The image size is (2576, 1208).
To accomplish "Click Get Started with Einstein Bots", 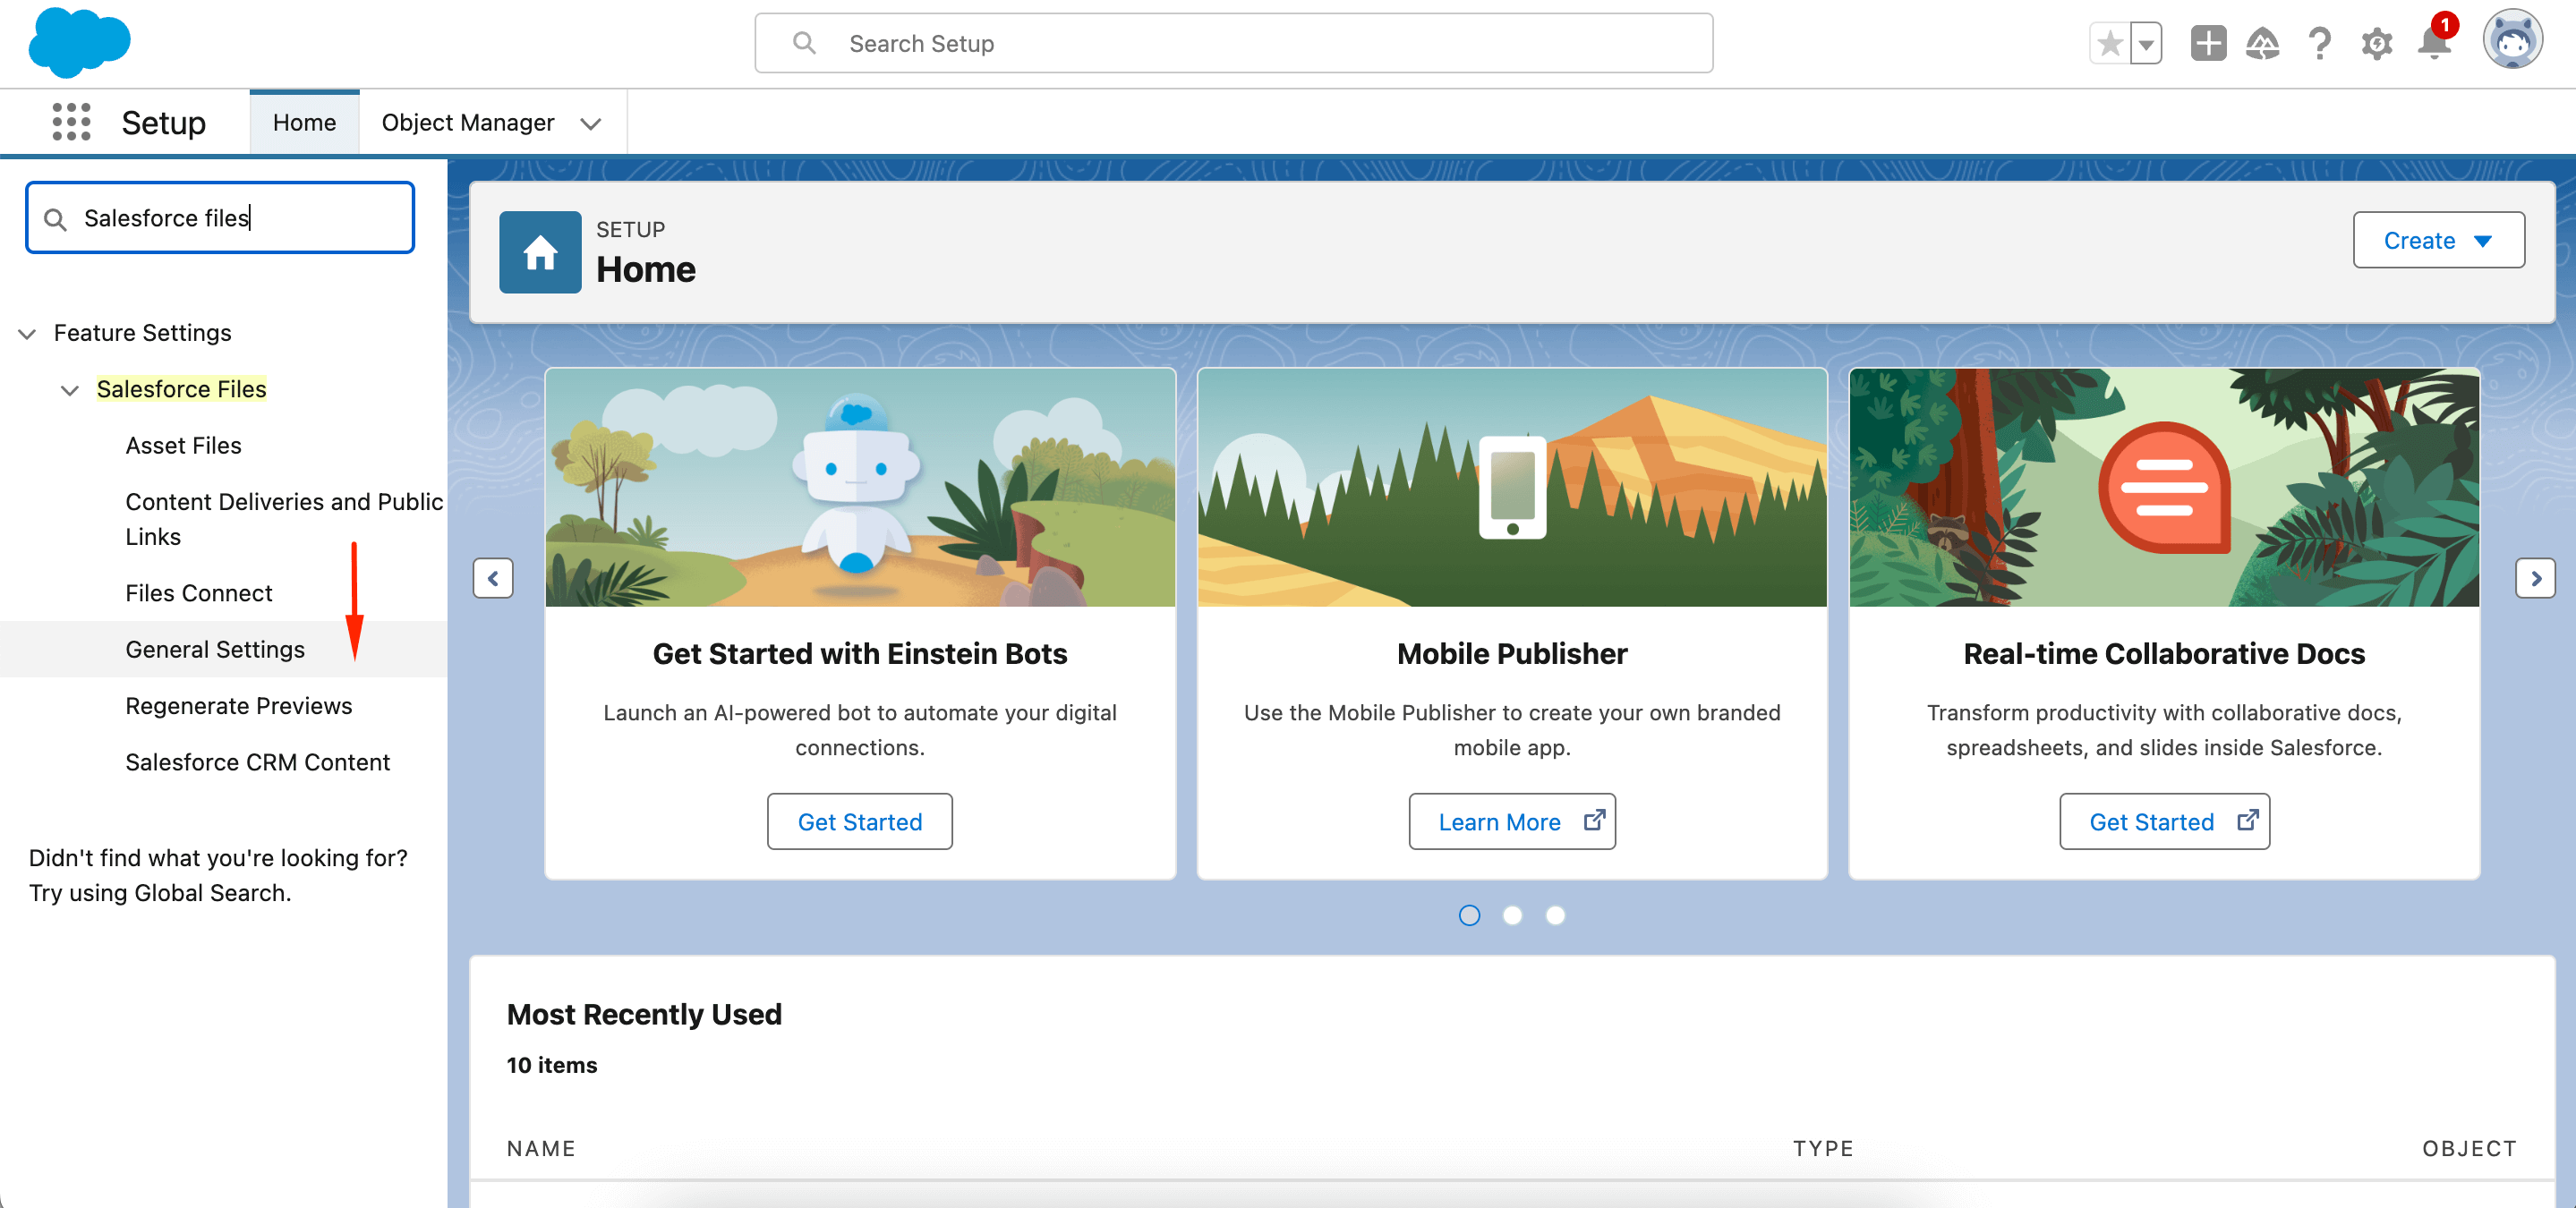I will pyautogui.click(x=861, y=822).
